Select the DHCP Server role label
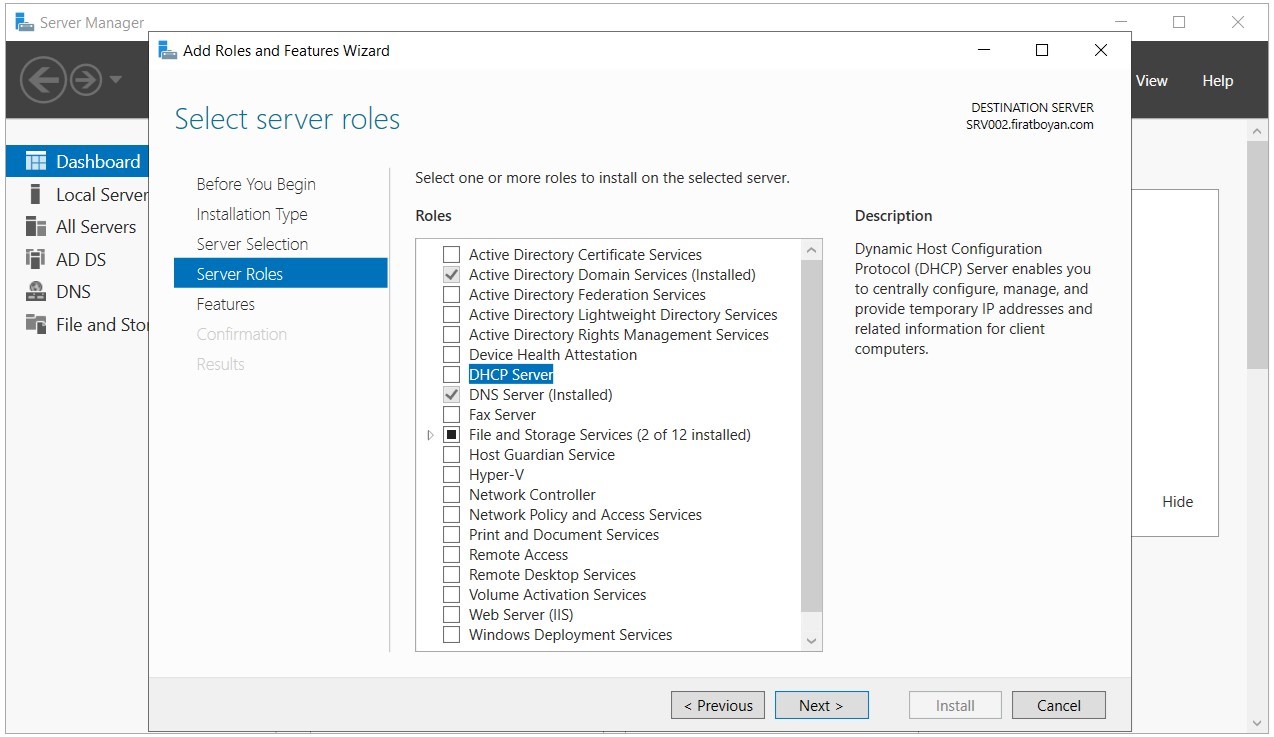Image resolution: width=1274 pixels, height=737 pixels. 511,375
